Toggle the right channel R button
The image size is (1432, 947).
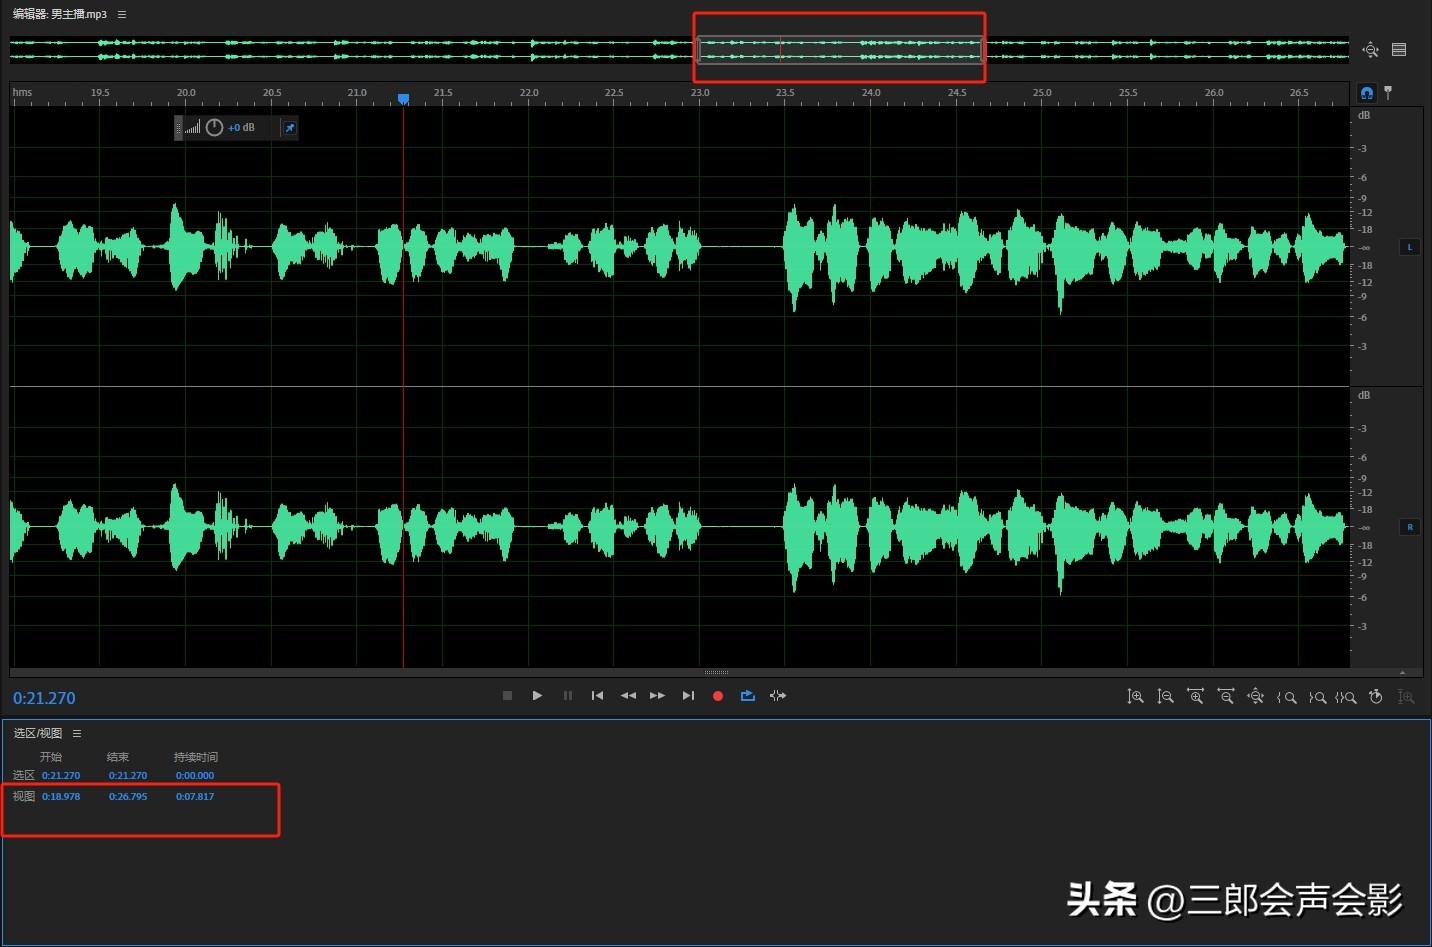tap(1410, 527)
